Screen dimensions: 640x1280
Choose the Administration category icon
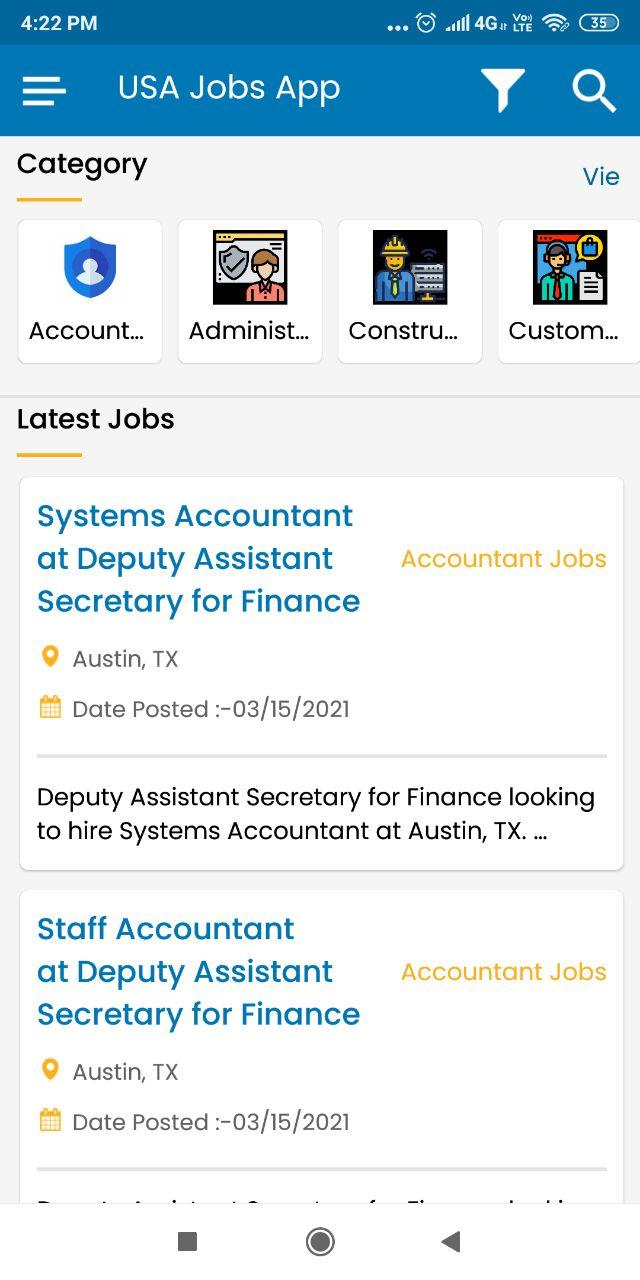pyautogui.click(x=250, y=268)
